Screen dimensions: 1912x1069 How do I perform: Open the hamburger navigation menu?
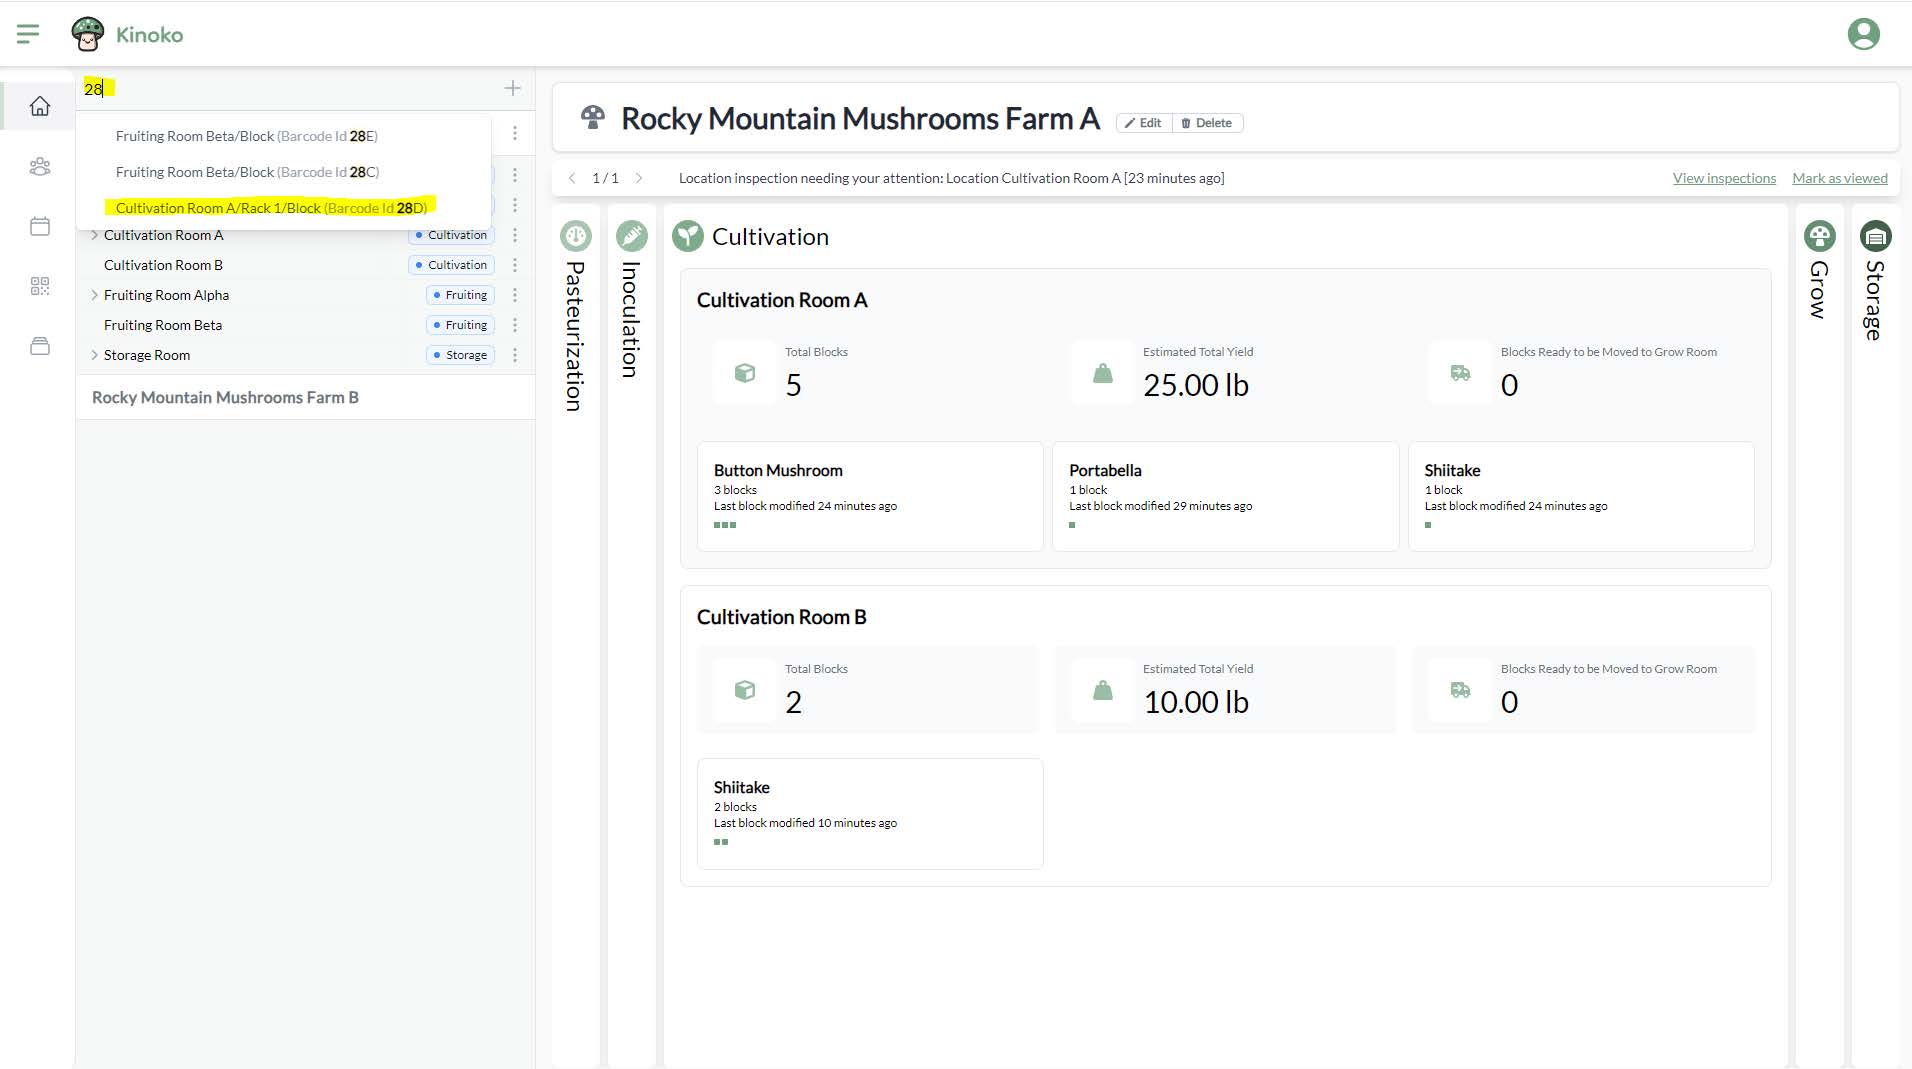[x=28, y=34]
